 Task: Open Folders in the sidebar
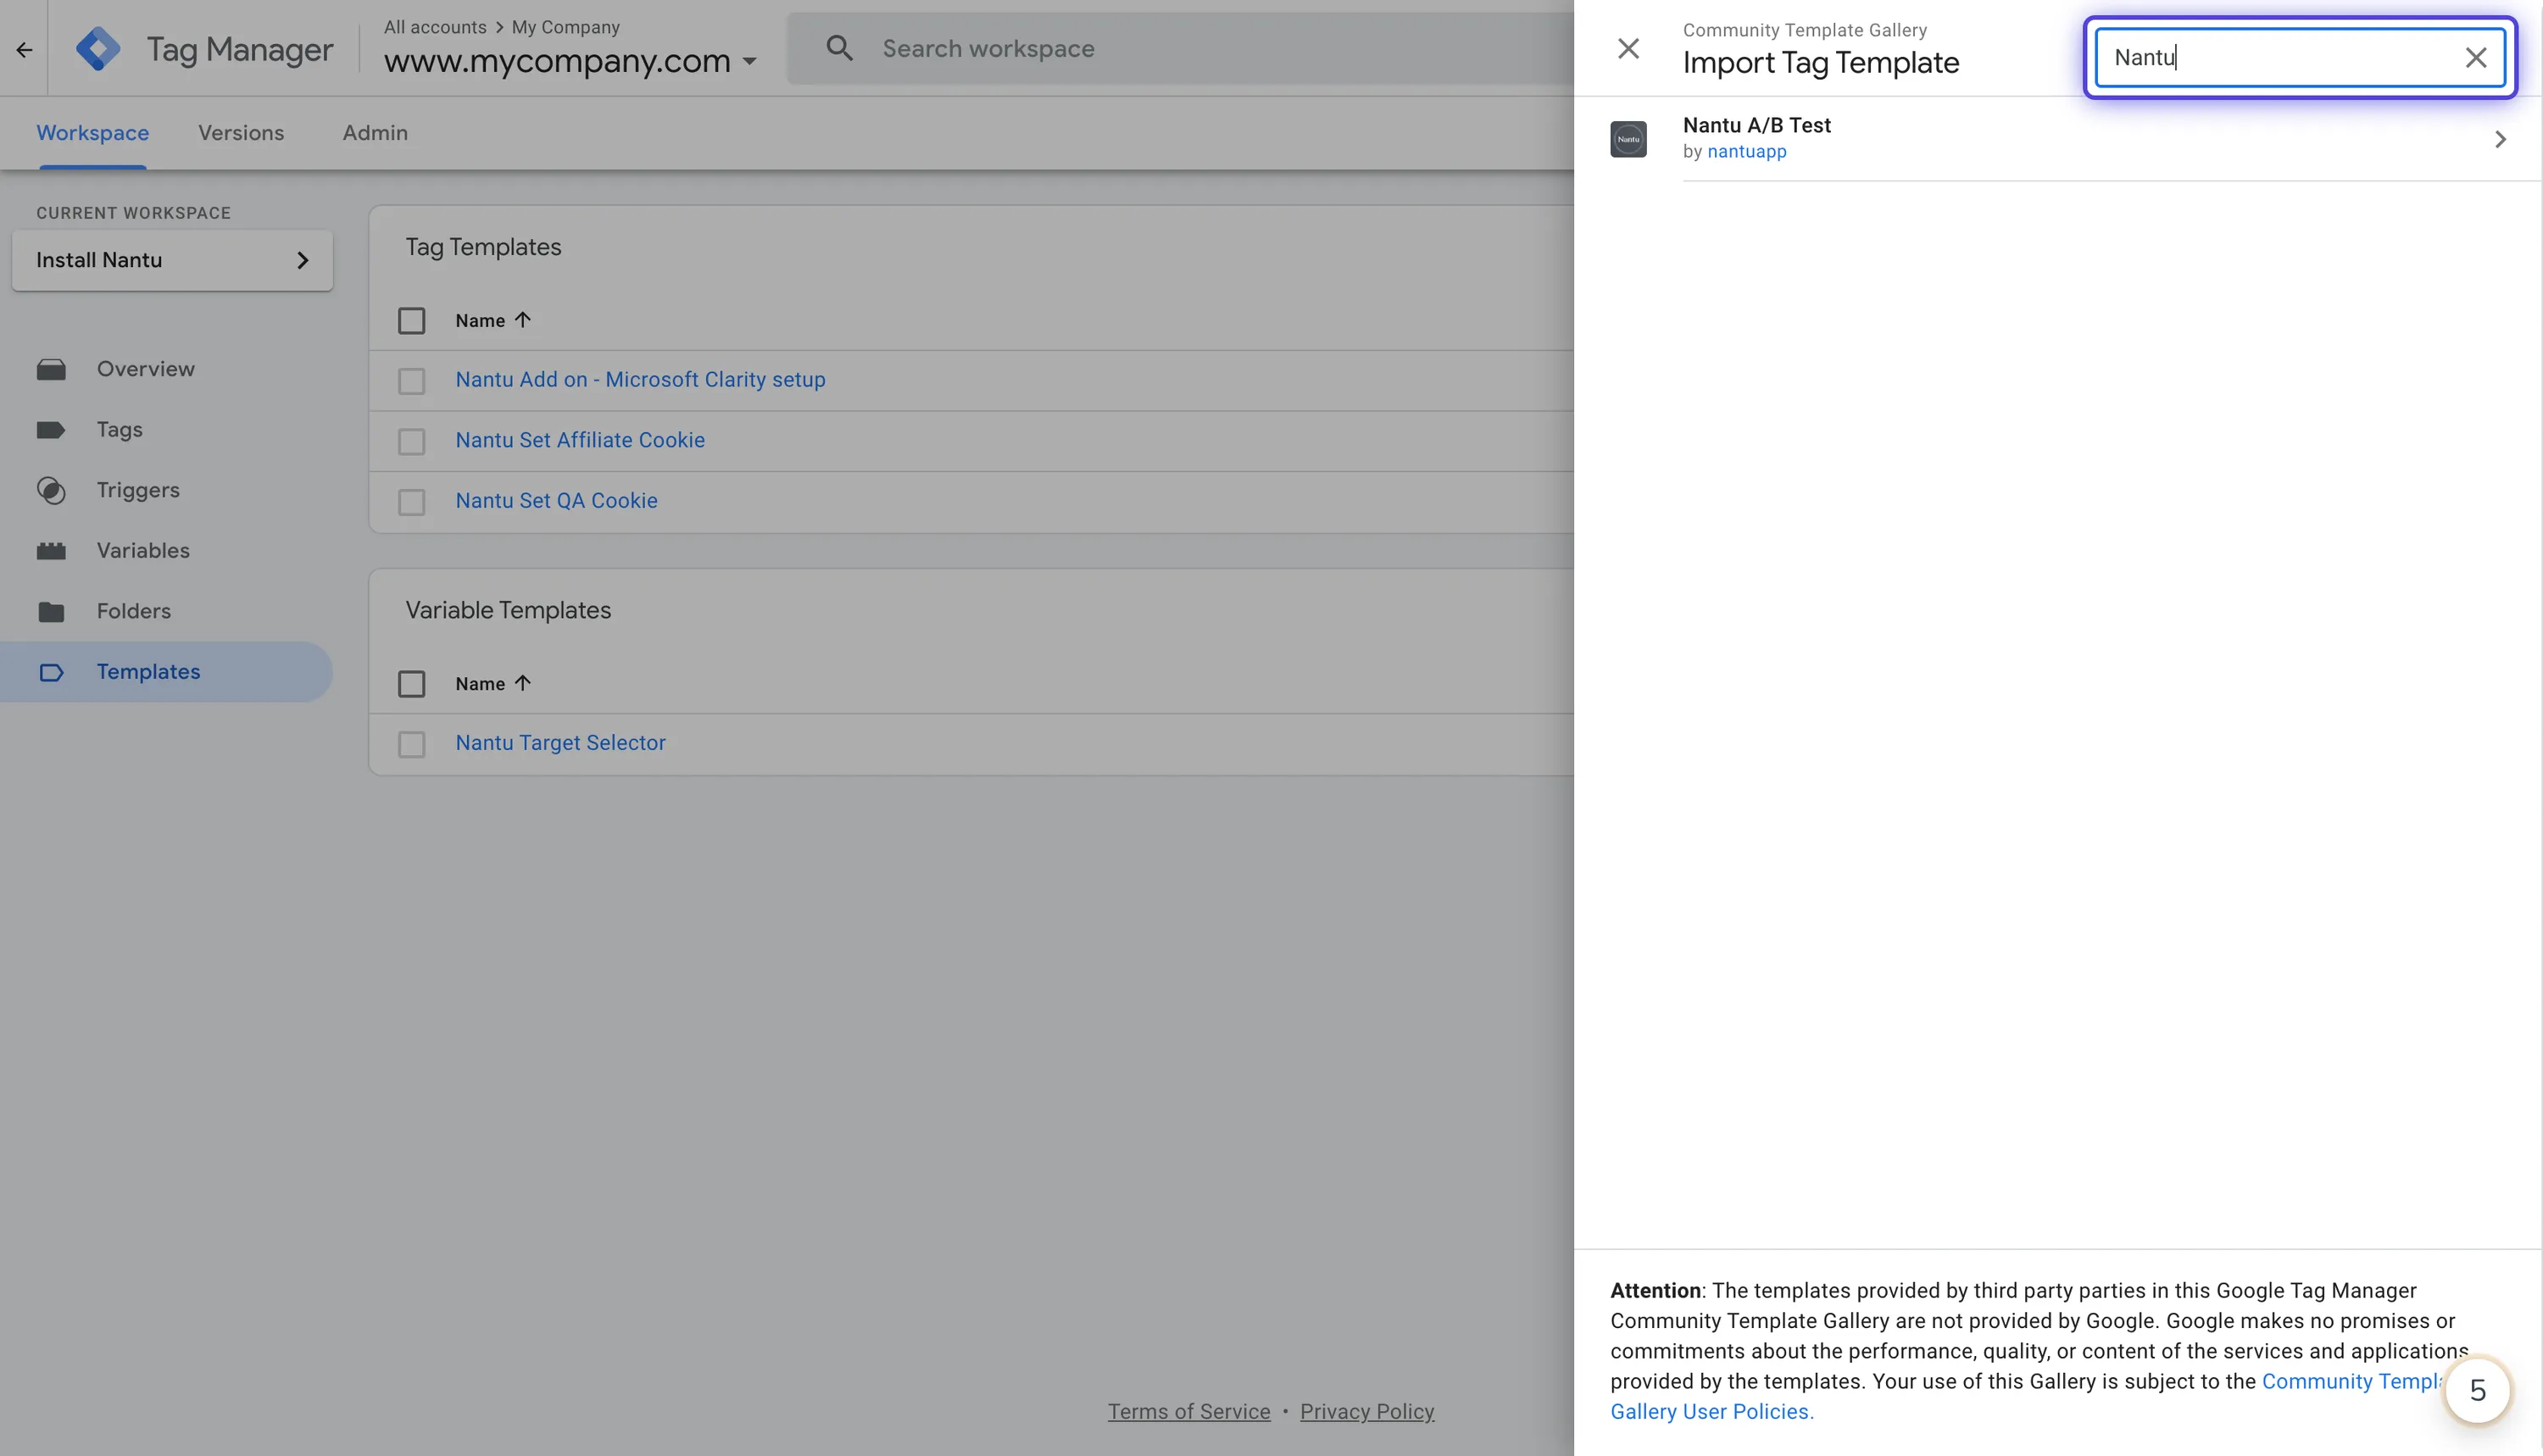click(x=134, y=612)
